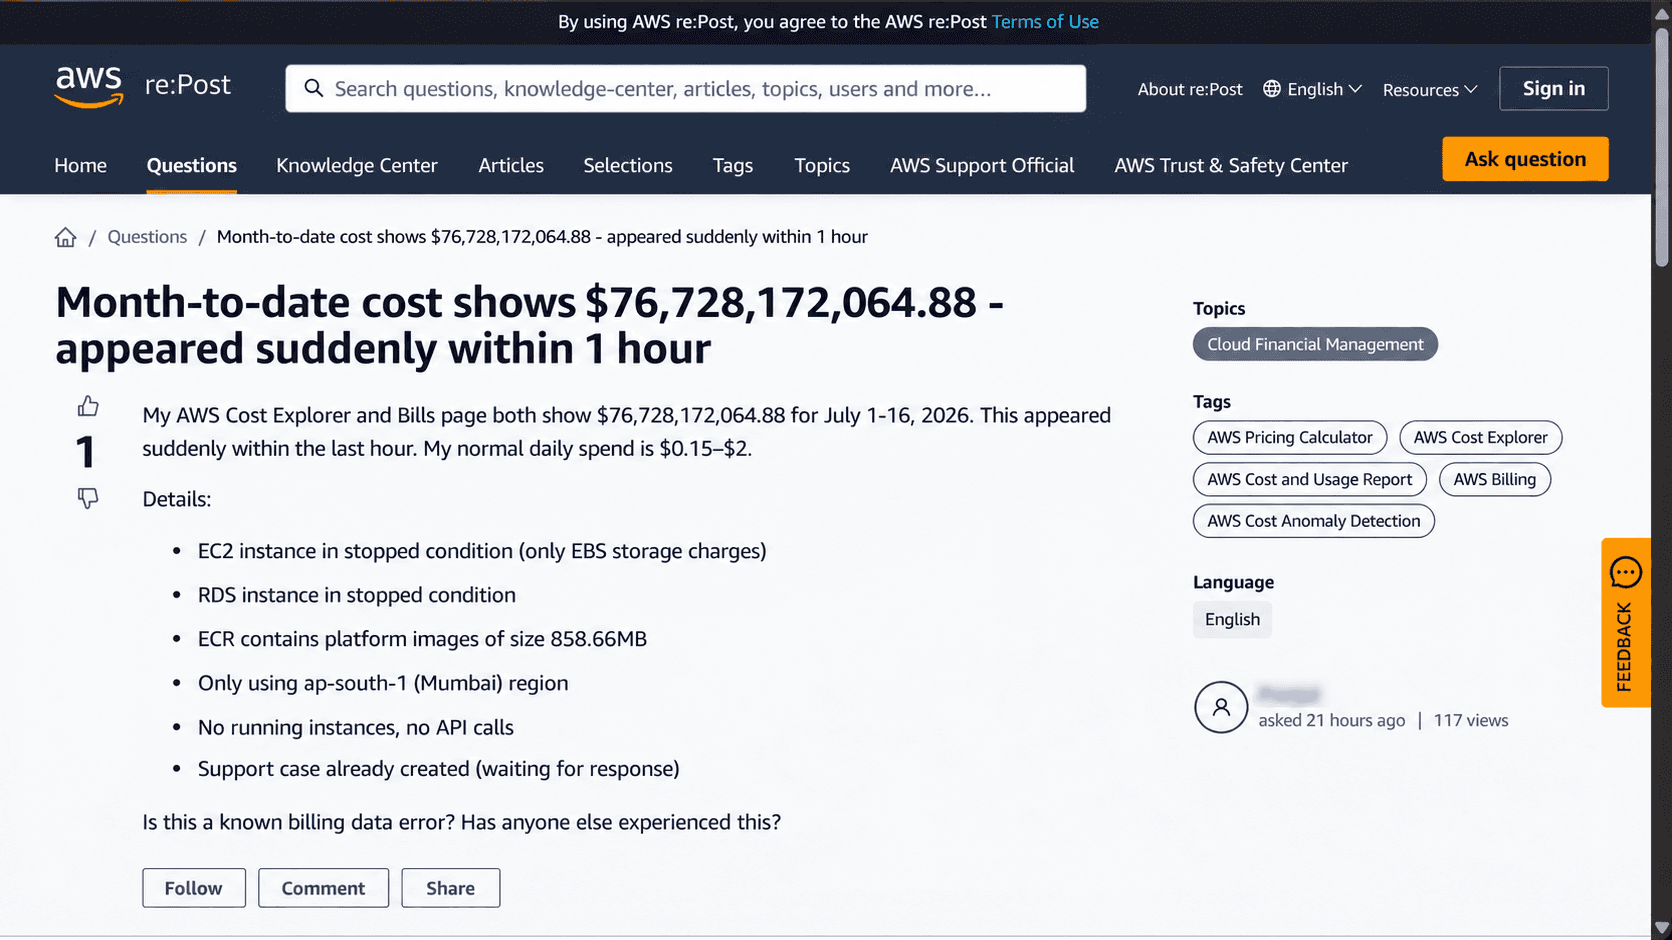
Task: Open the Selections tab
Action: (628, 165)
